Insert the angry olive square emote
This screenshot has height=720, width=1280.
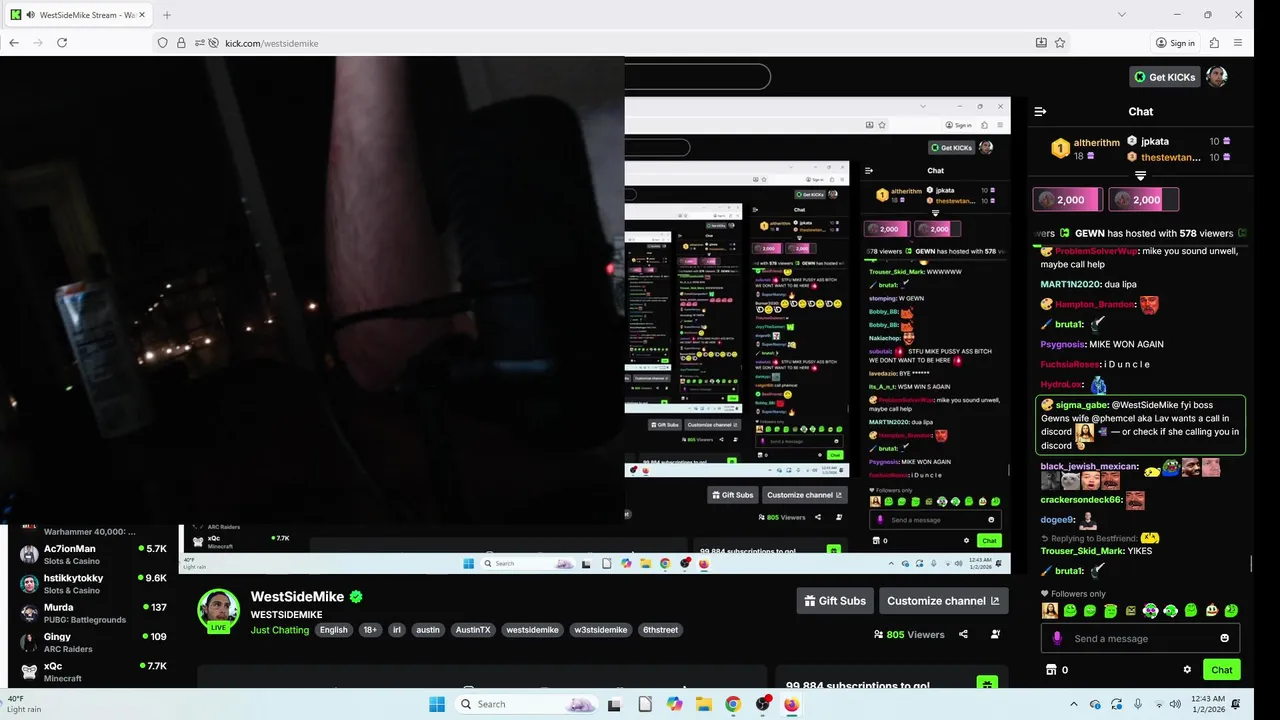tap(1131, 610)
